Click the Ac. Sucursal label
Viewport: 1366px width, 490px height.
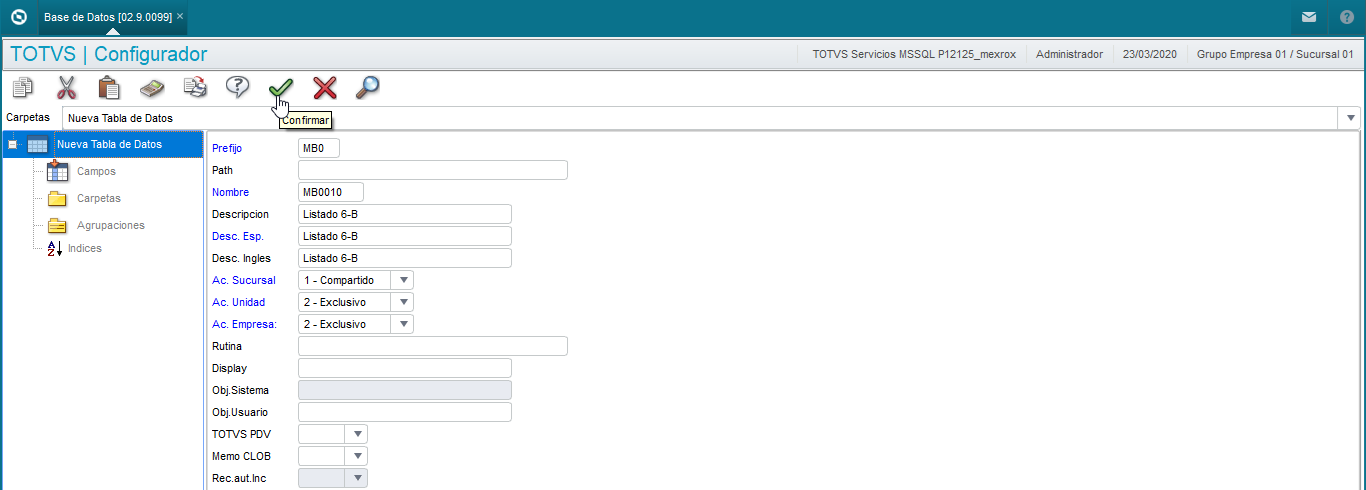244,280
